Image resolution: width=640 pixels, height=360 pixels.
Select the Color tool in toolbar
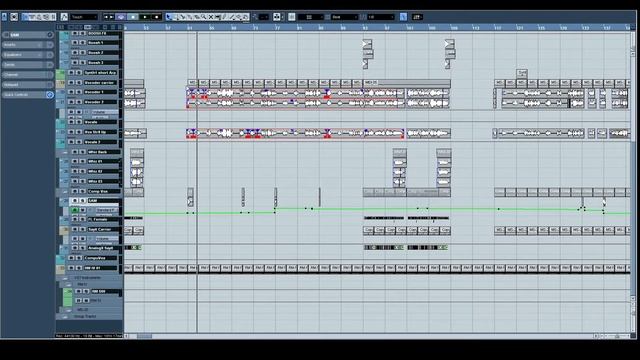pos(245,17)
